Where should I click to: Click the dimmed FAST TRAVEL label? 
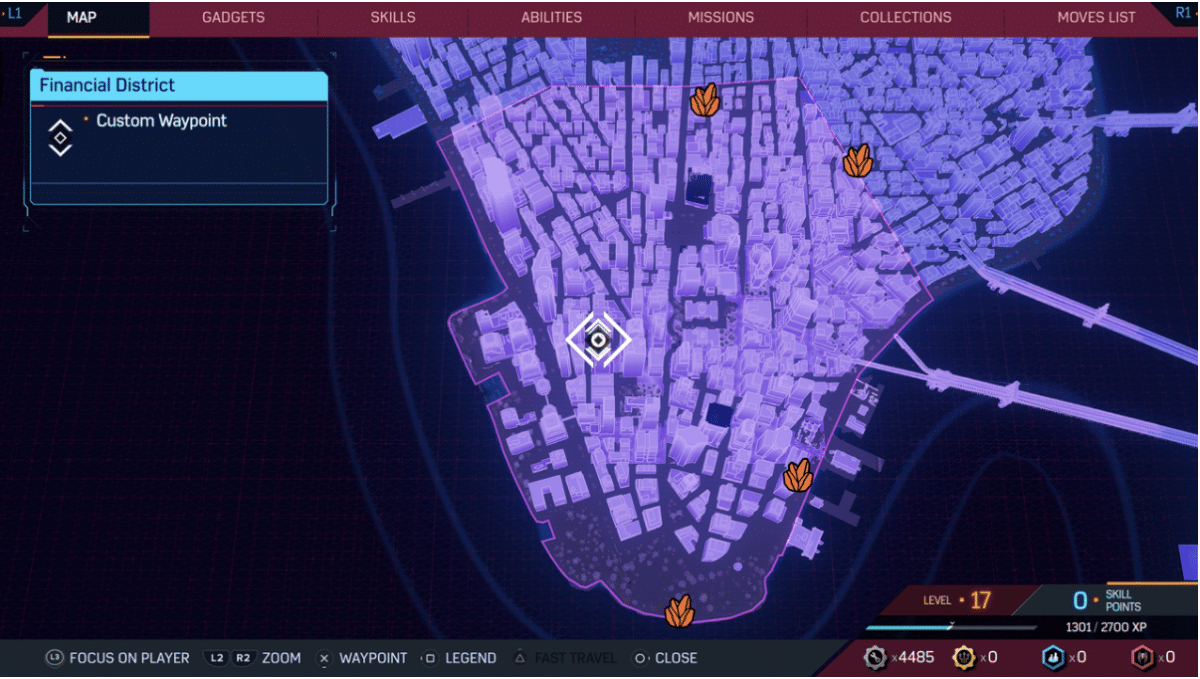click(x=575, y=658)
